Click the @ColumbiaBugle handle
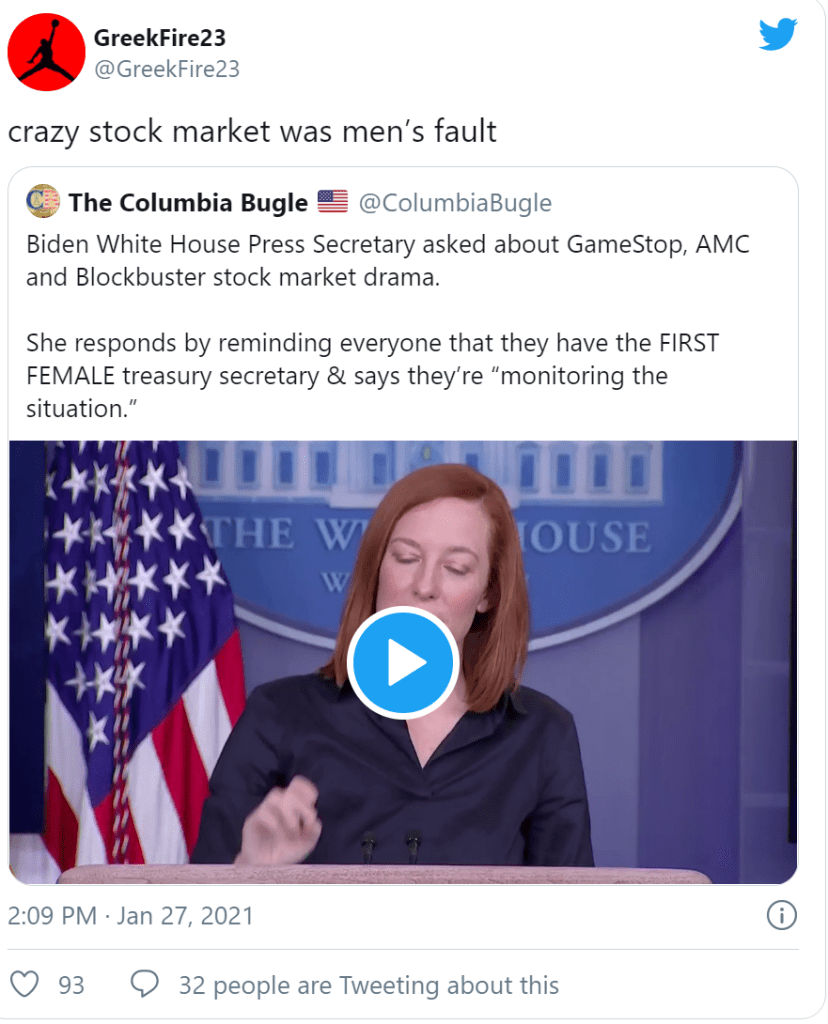828x1024 pixels. 455,203
